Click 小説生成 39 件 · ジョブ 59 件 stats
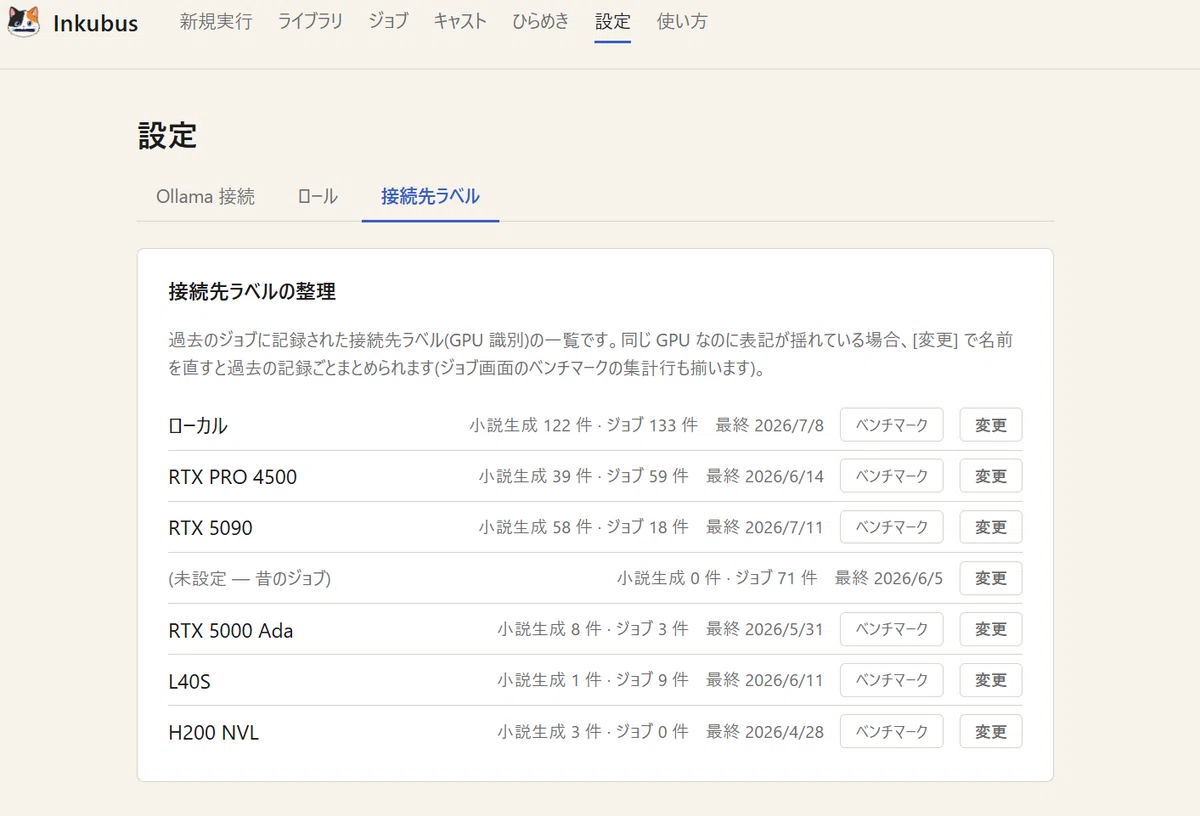The image size is (1200, 816). 584,476
